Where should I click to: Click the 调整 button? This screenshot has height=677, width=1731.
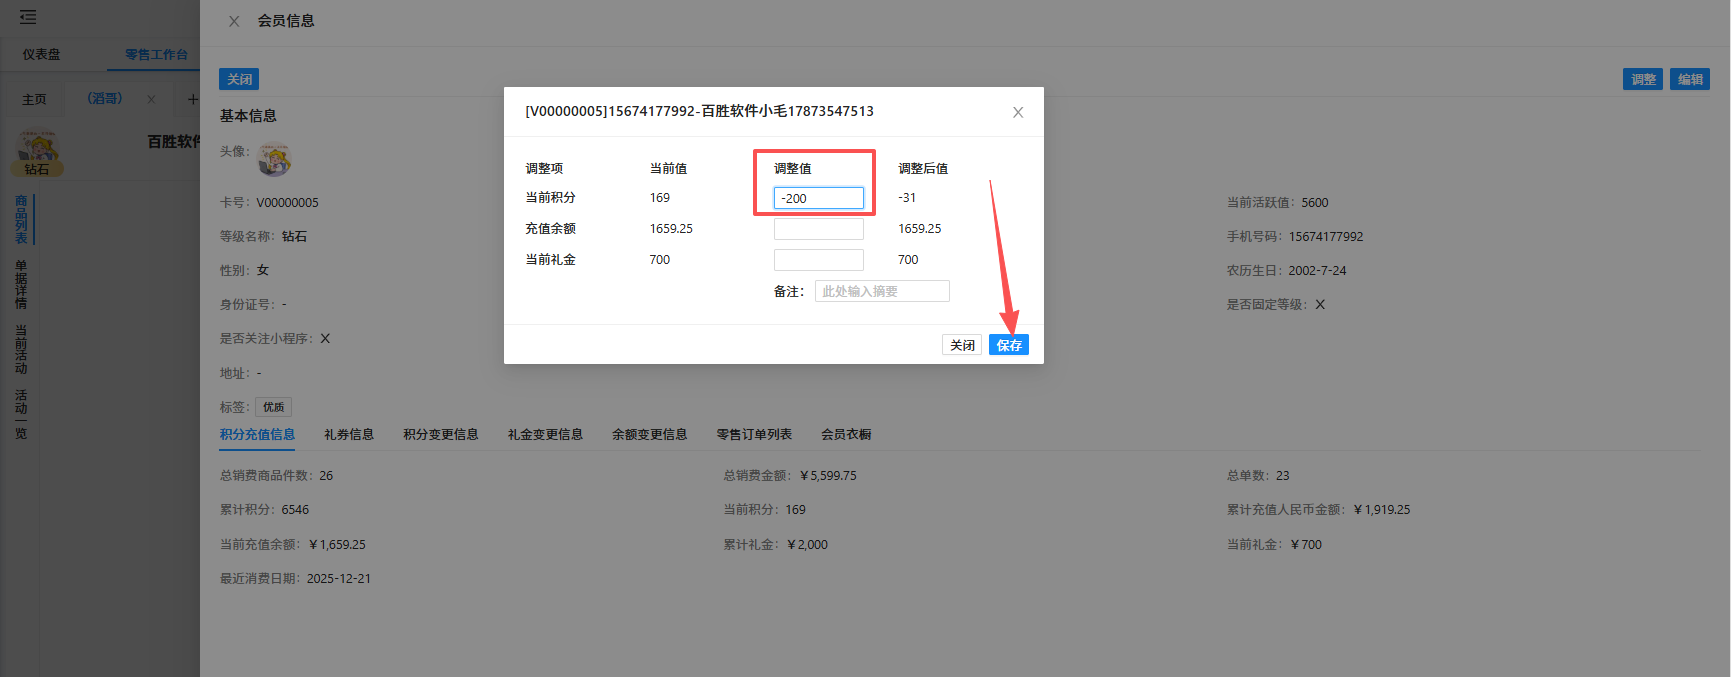click(x=1643, y=79)
